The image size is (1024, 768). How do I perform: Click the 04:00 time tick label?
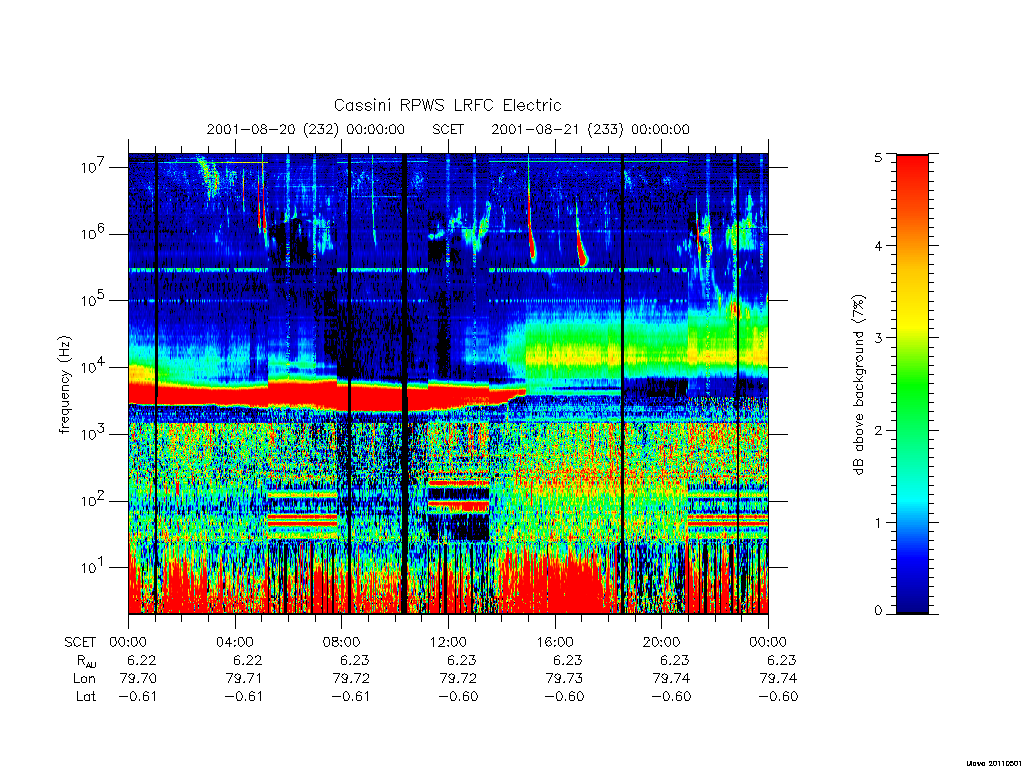[x=234, y=643]
